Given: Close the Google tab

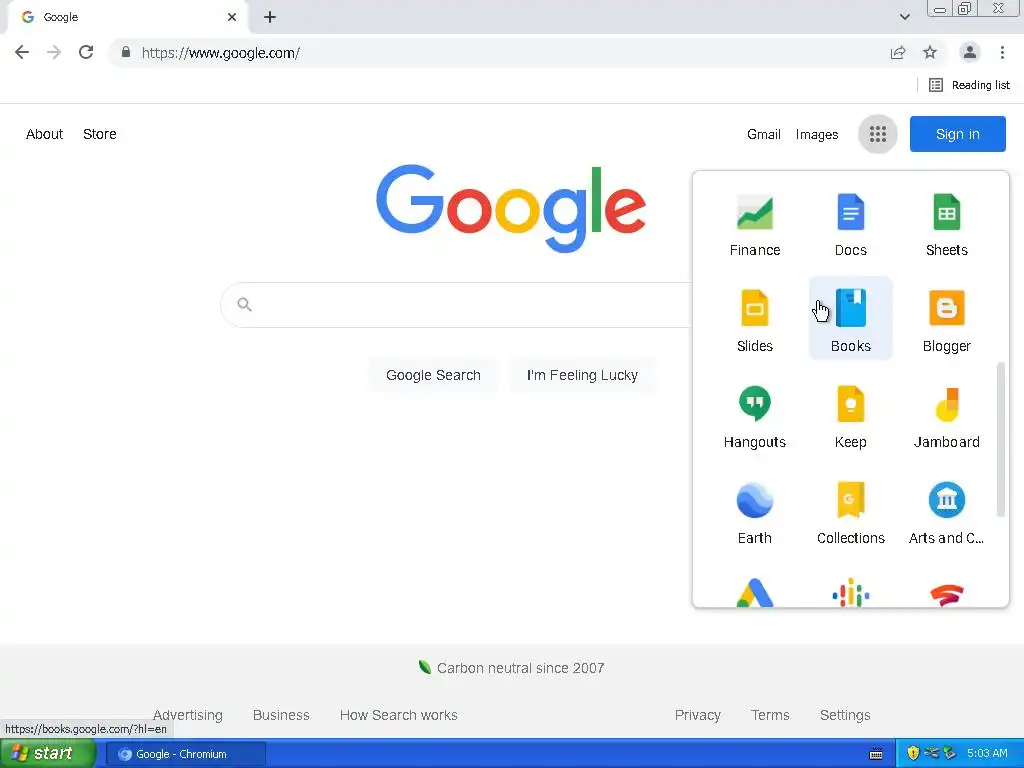Looking at the screenshot, I should [x=232, y=17].
